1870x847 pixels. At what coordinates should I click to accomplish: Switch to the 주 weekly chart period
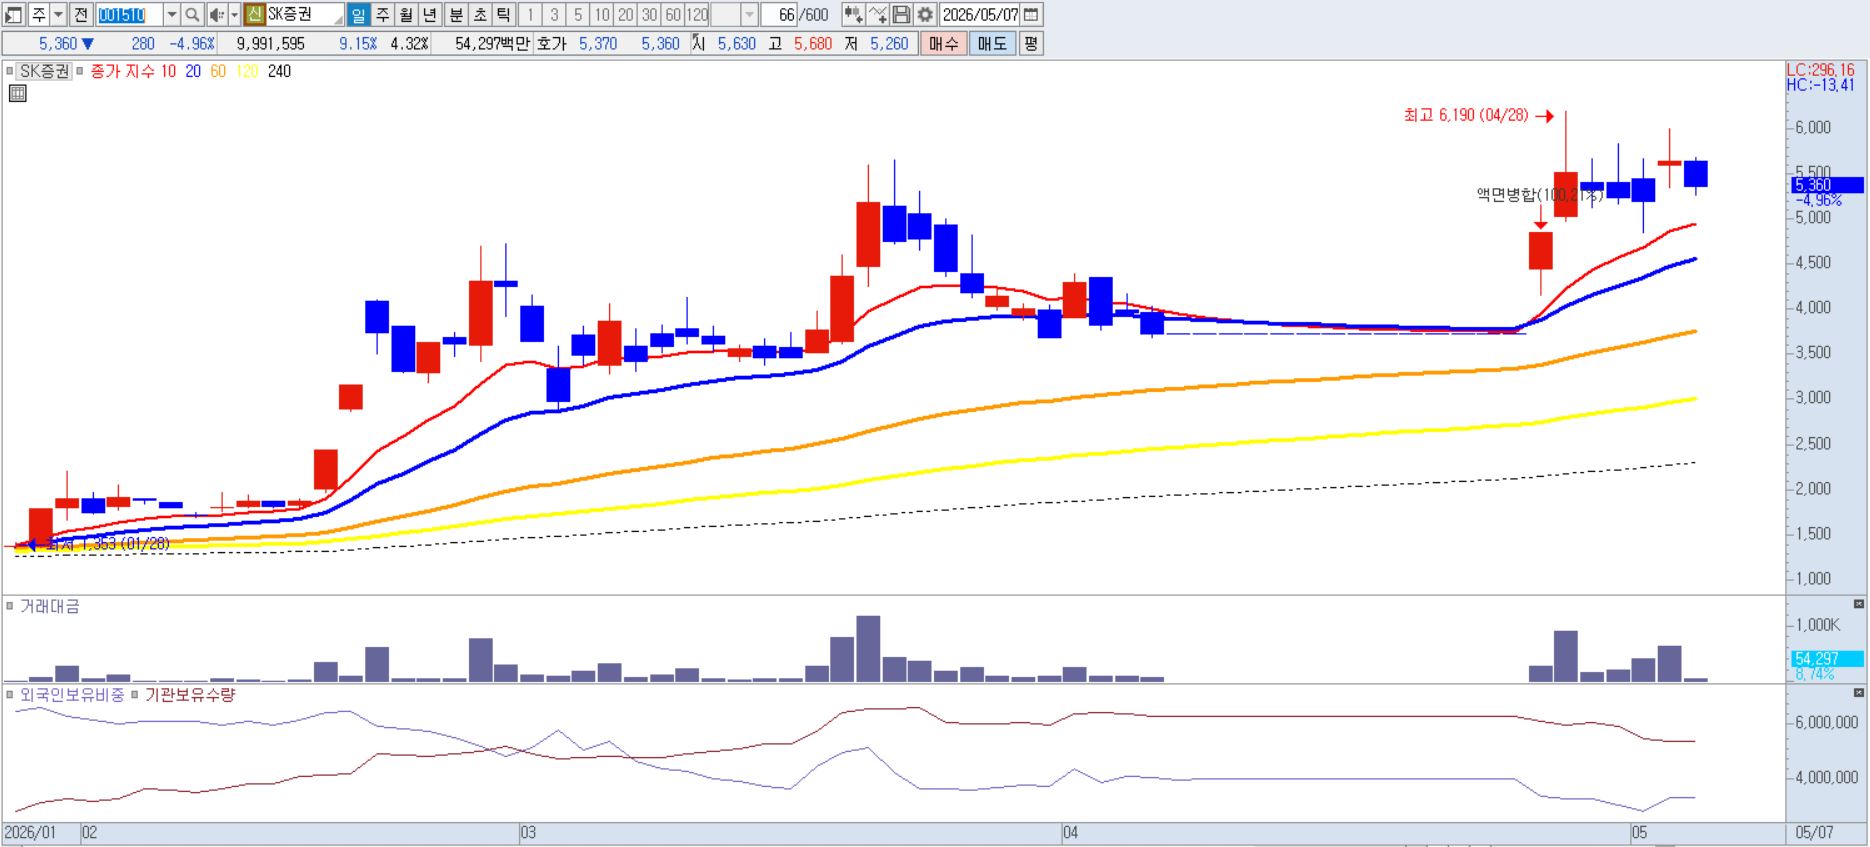382,15
